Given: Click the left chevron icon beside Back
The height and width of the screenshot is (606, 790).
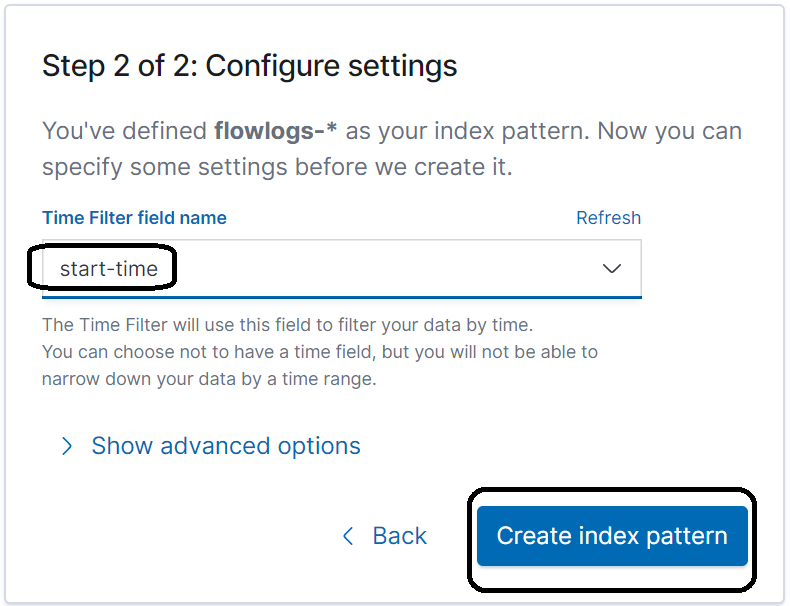Looking at the screenshot, I should coord(348,536).
